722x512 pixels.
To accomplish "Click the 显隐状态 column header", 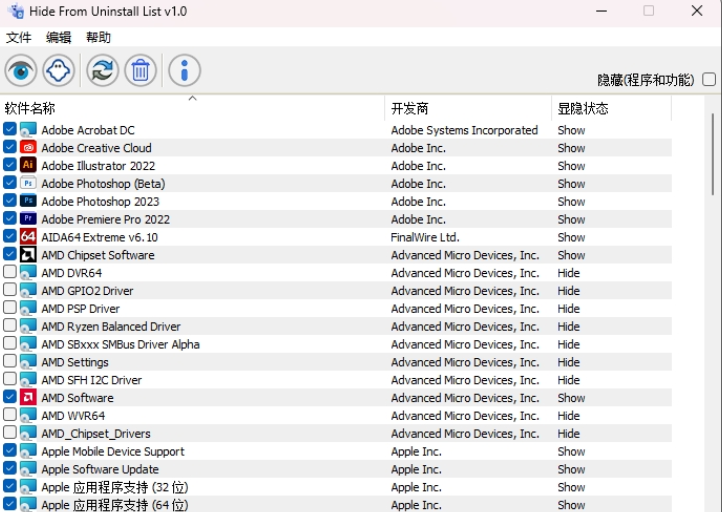I will point(583,108).
